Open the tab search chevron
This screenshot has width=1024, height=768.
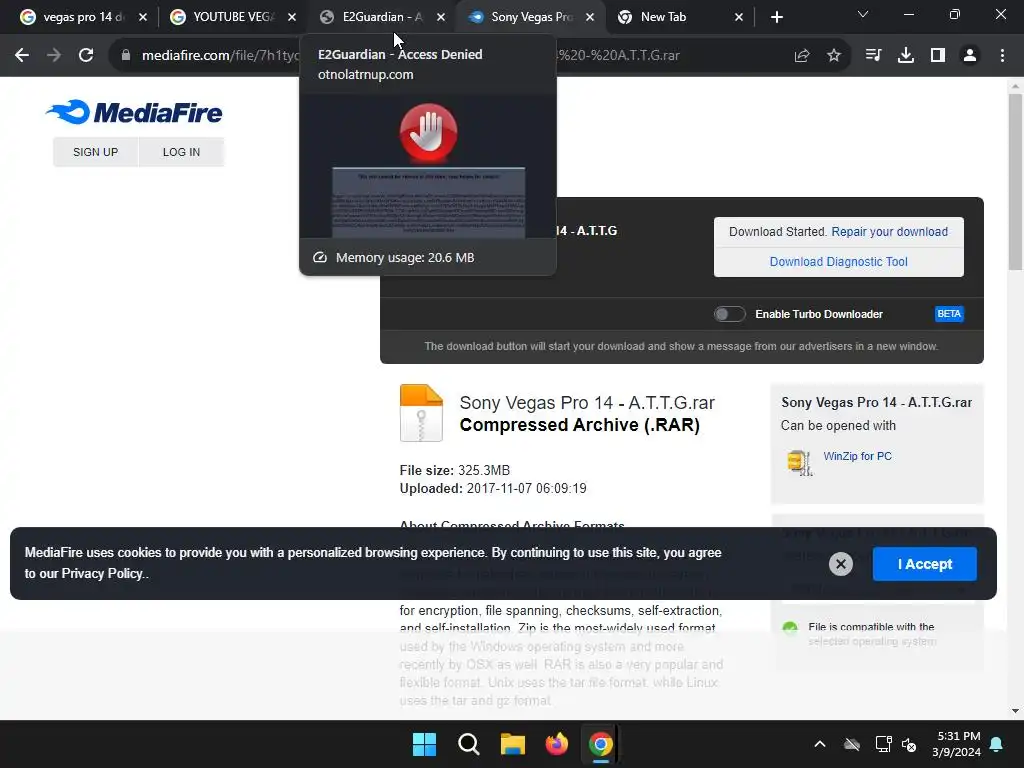pyautogui.click(x=863, y=14)
